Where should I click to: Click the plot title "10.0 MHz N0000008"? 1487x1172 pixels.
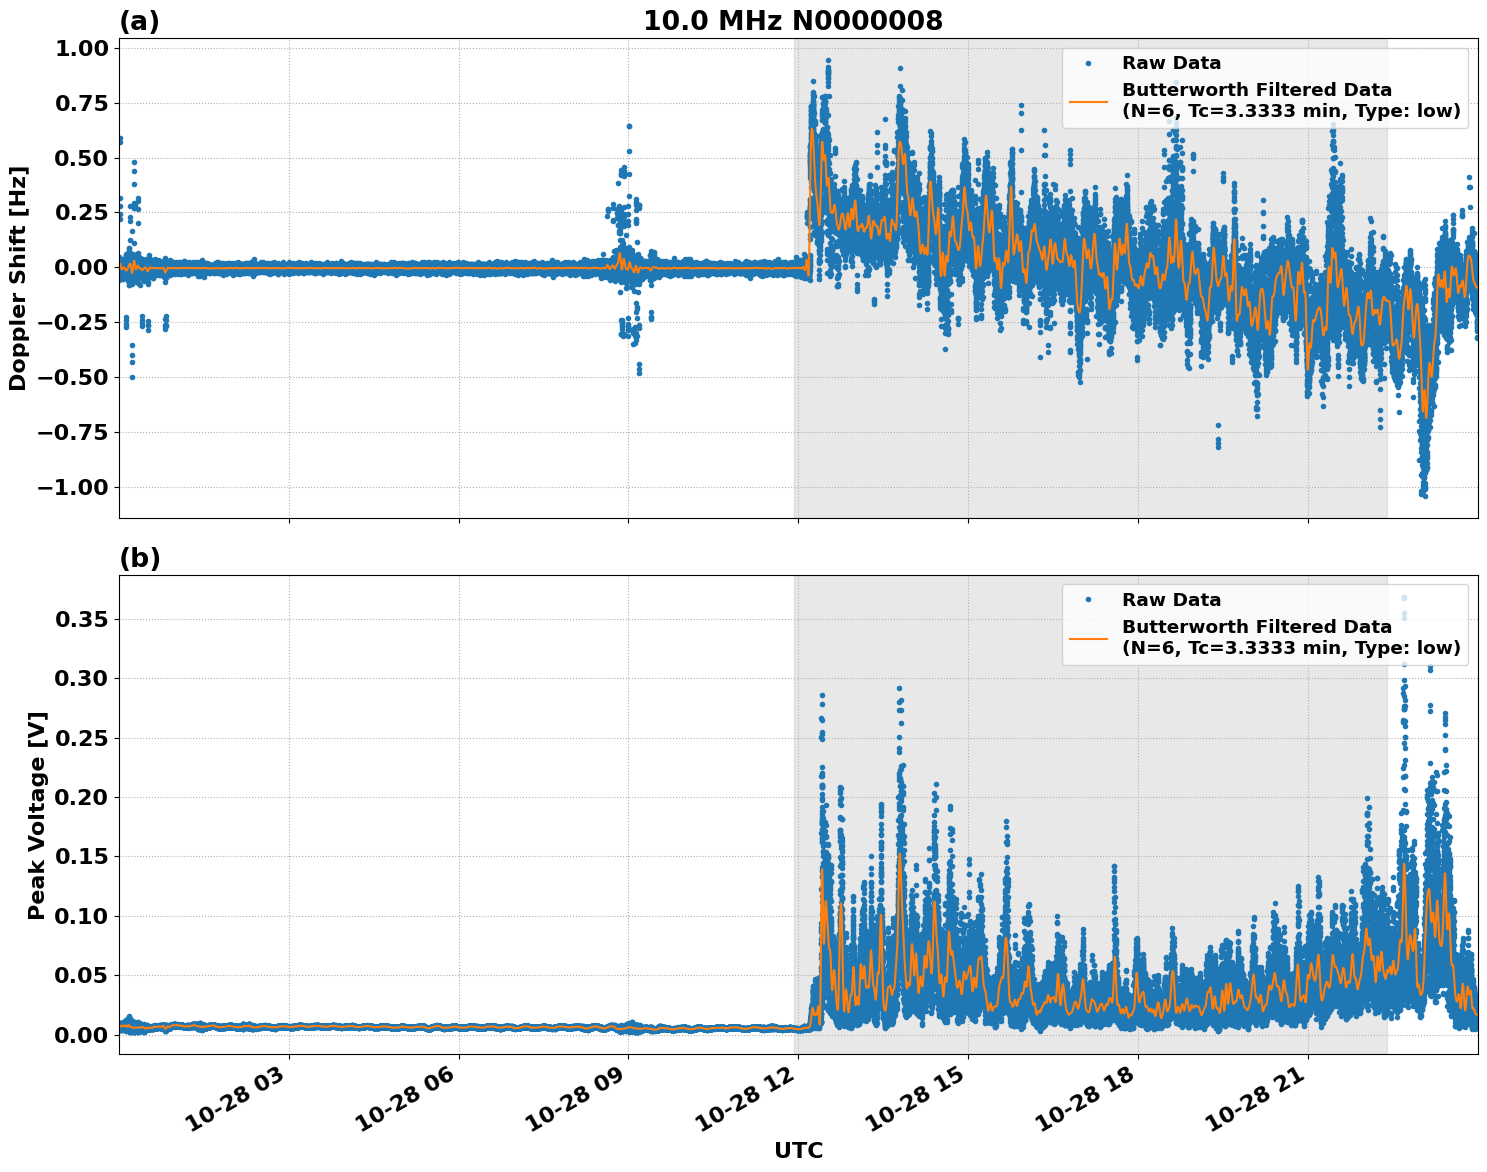792,21
